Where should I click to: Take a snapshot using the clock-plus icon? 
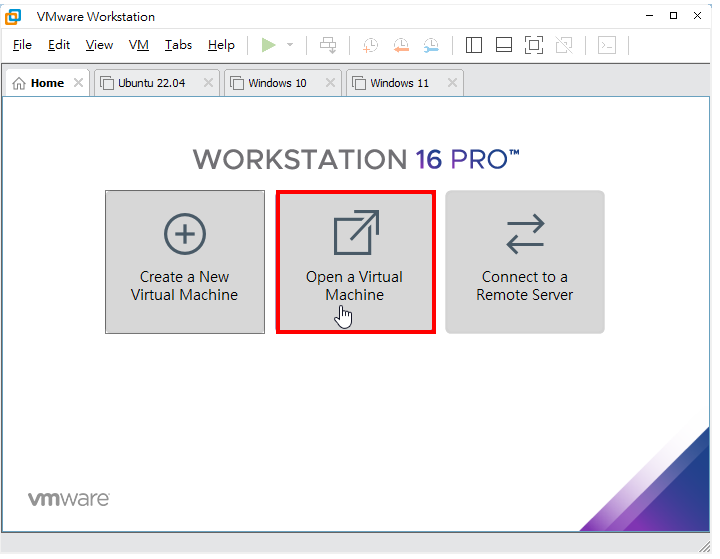pos(370,45)
